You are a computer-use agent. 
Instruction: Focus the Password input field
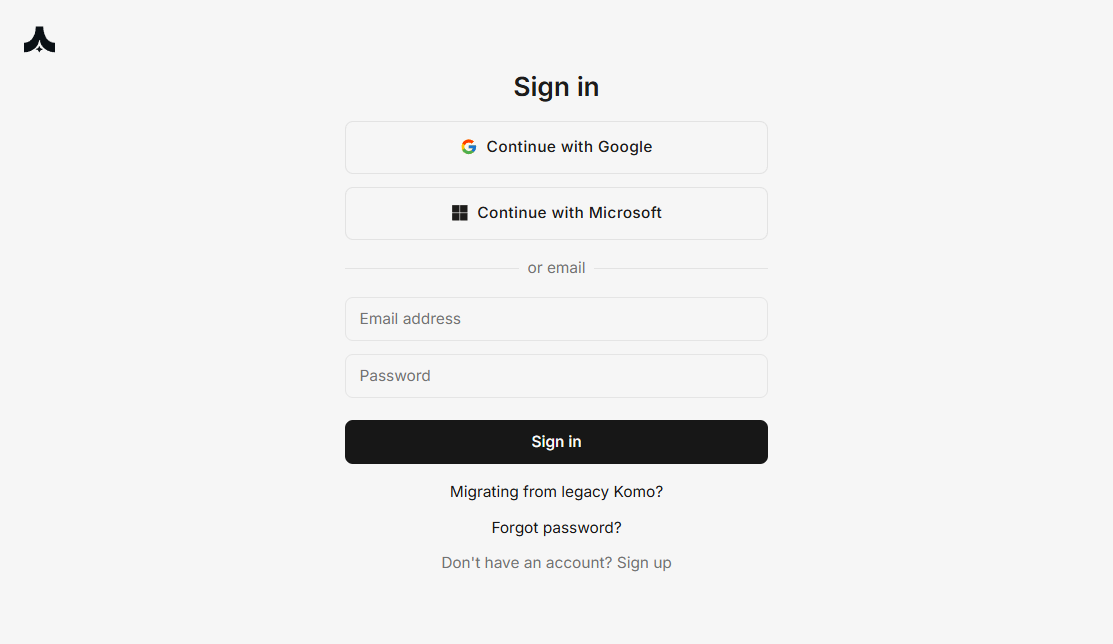point(556,376)
